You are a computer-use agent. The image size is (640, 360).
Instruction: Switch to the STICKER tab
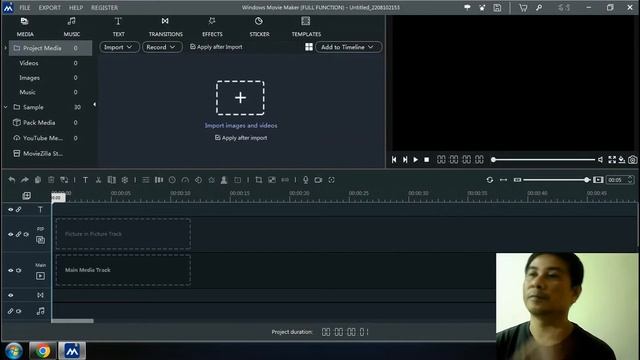259,27
